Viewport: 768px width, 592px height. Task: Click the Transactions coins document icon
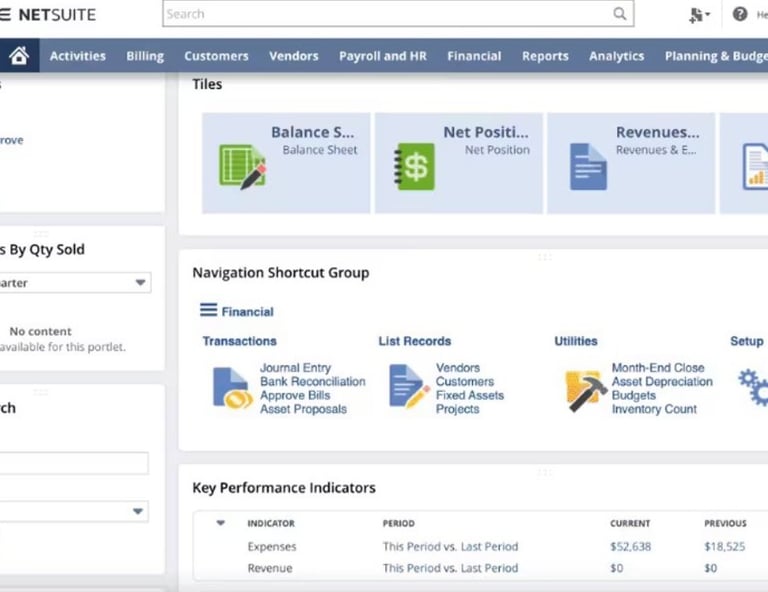(232, 388)
